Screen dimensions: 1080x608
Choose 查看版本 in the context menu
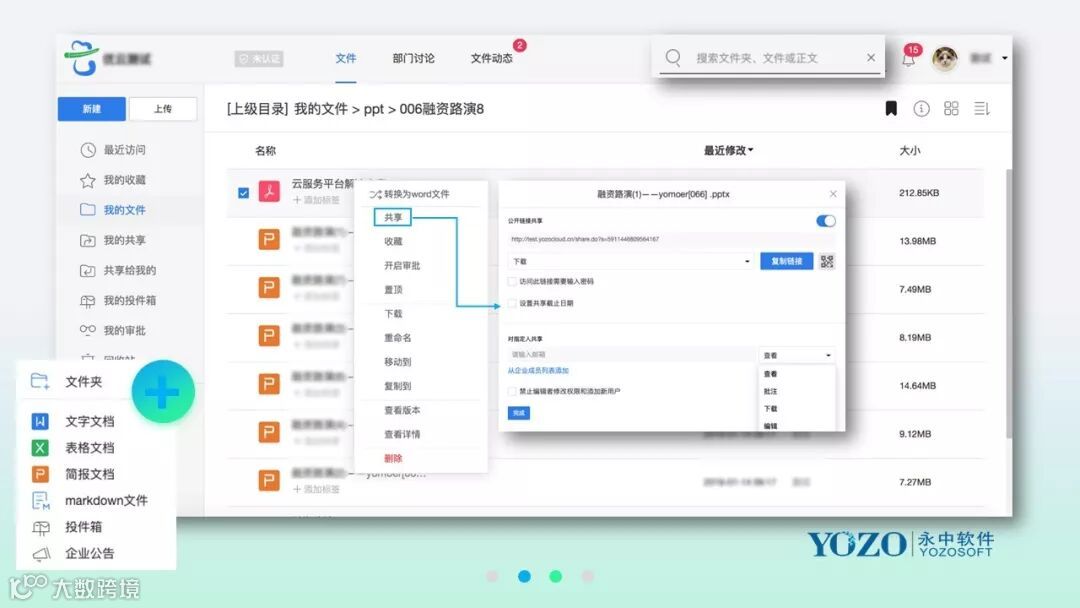tap(402, 410)
